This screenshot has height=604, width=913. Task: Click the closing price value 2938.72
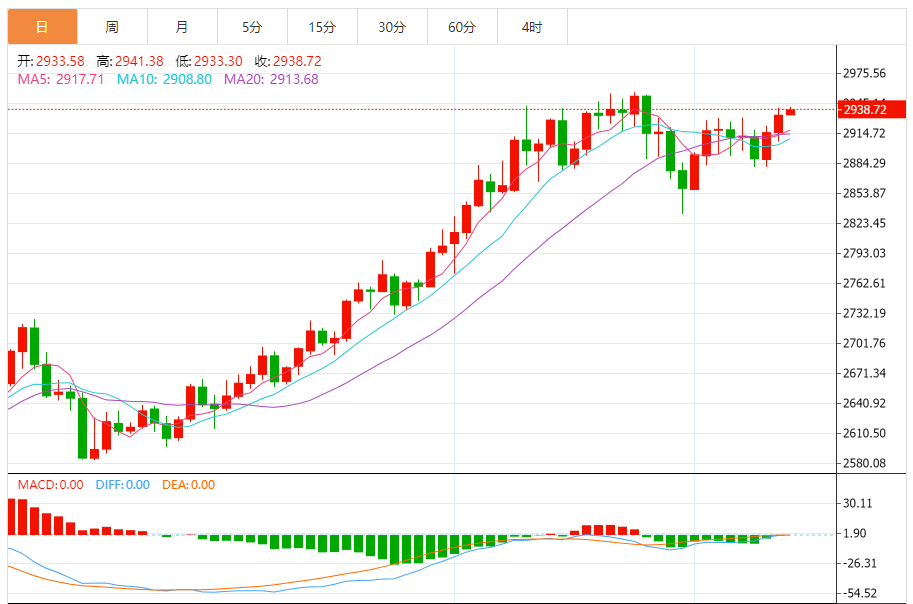(297, 61)
